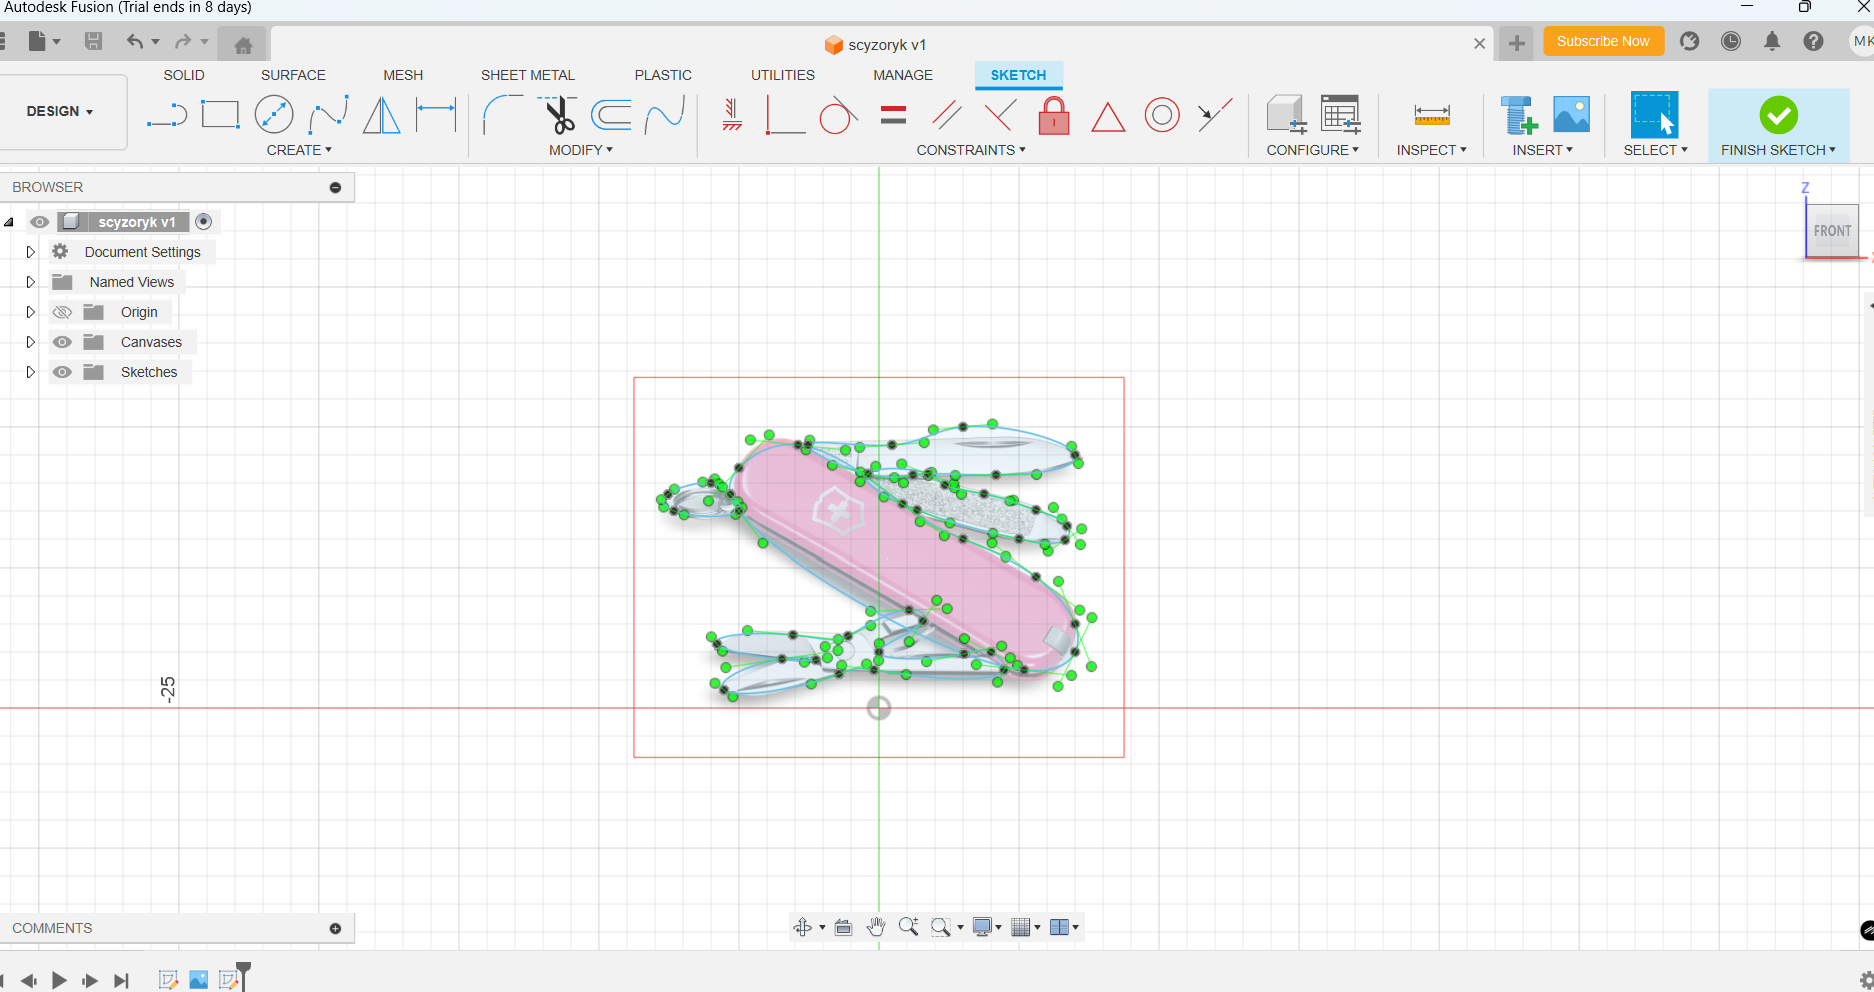This screenshot has width=1874, height=992.
Task: Apply the Perpendicular constraint
Action: (x=1000, y=115)
